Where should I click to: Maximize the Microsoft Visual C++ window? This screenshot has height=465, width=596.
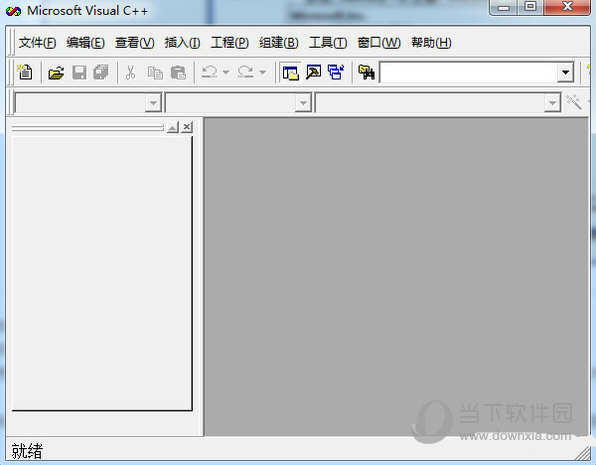530,7
